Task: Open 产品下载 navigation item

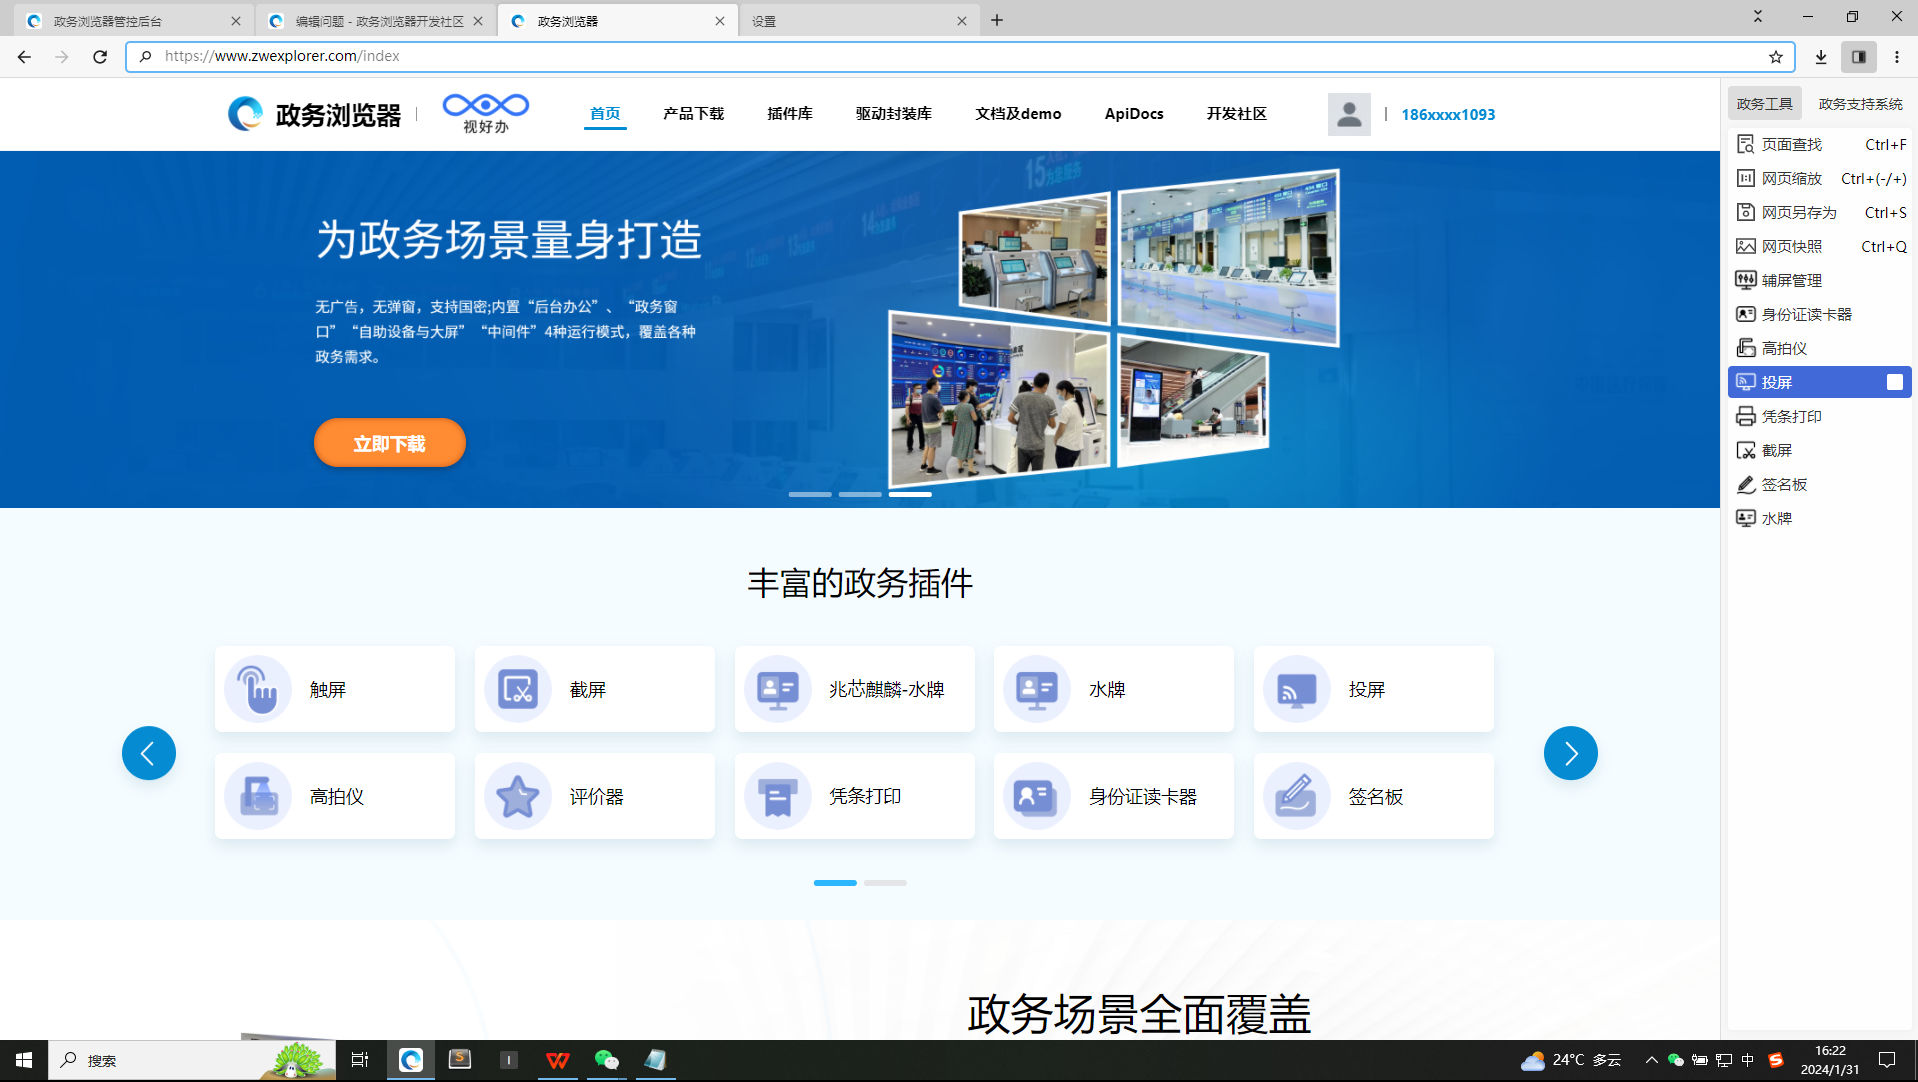Action: (x=693, y=114)
